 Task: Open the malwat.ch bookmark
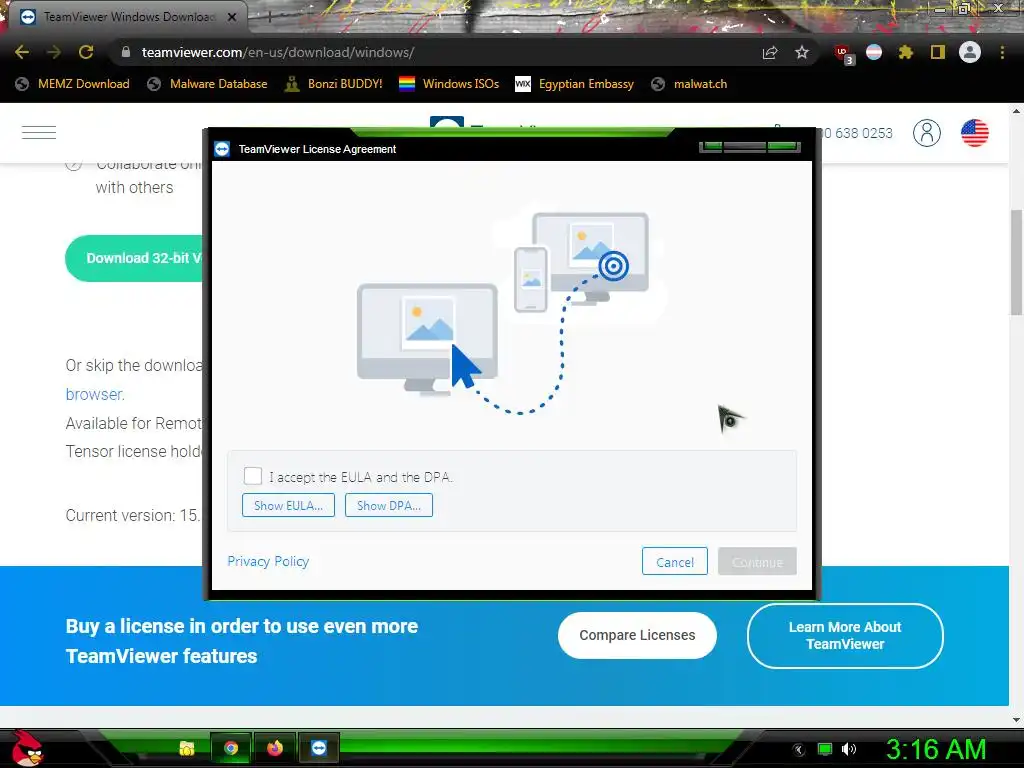(690, 84)
